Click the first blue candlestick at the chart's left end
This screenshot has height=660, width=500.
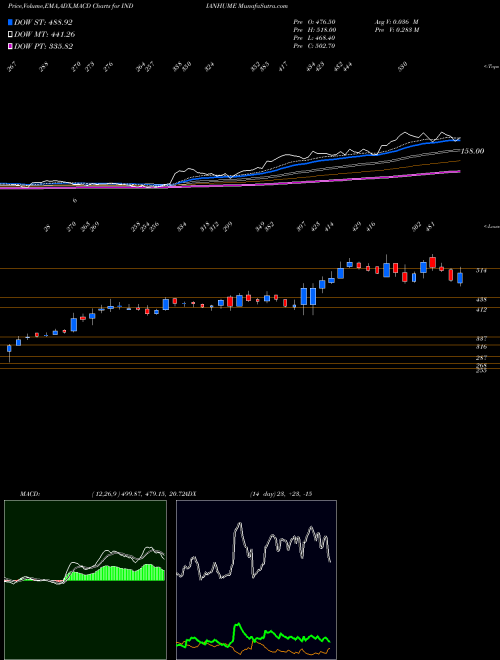9,349
